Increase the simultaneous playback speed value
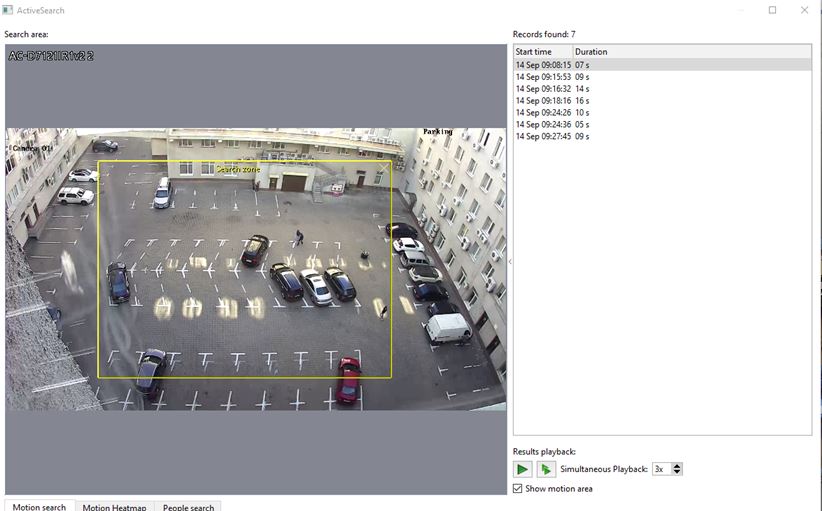This screenshot has width=822, height=511. coord(678,465)
